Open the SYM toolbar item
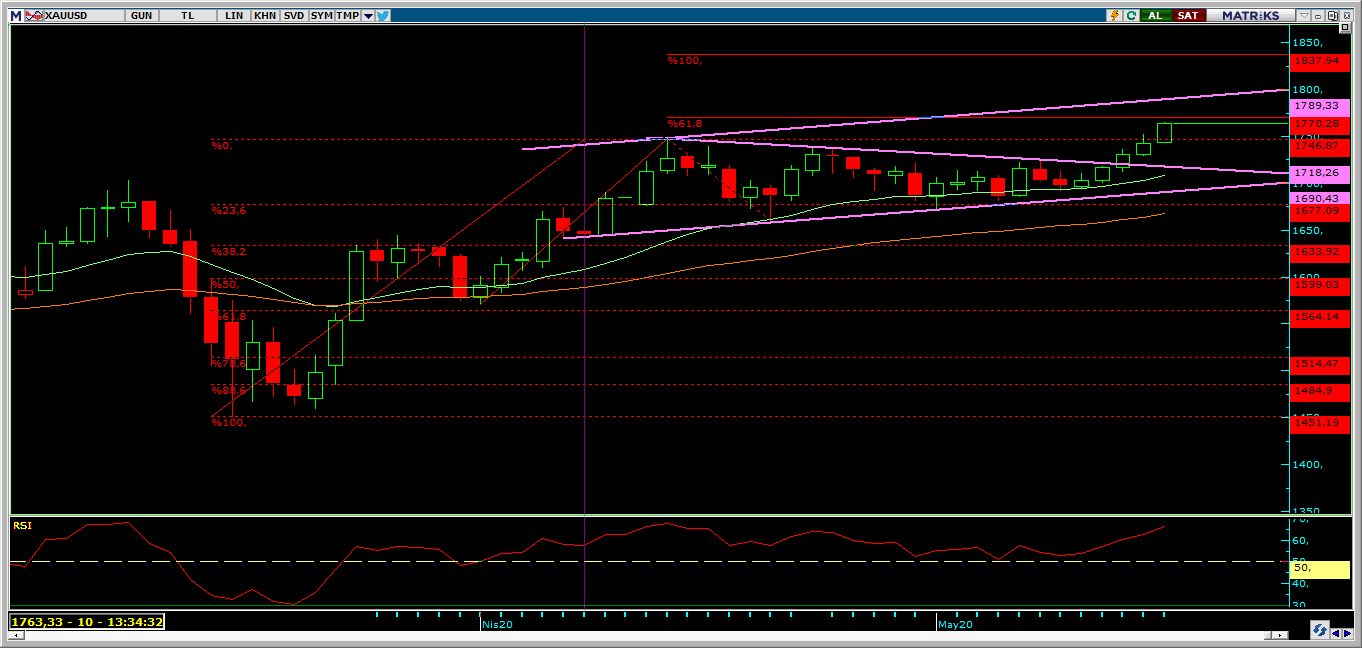 (321, 15)
